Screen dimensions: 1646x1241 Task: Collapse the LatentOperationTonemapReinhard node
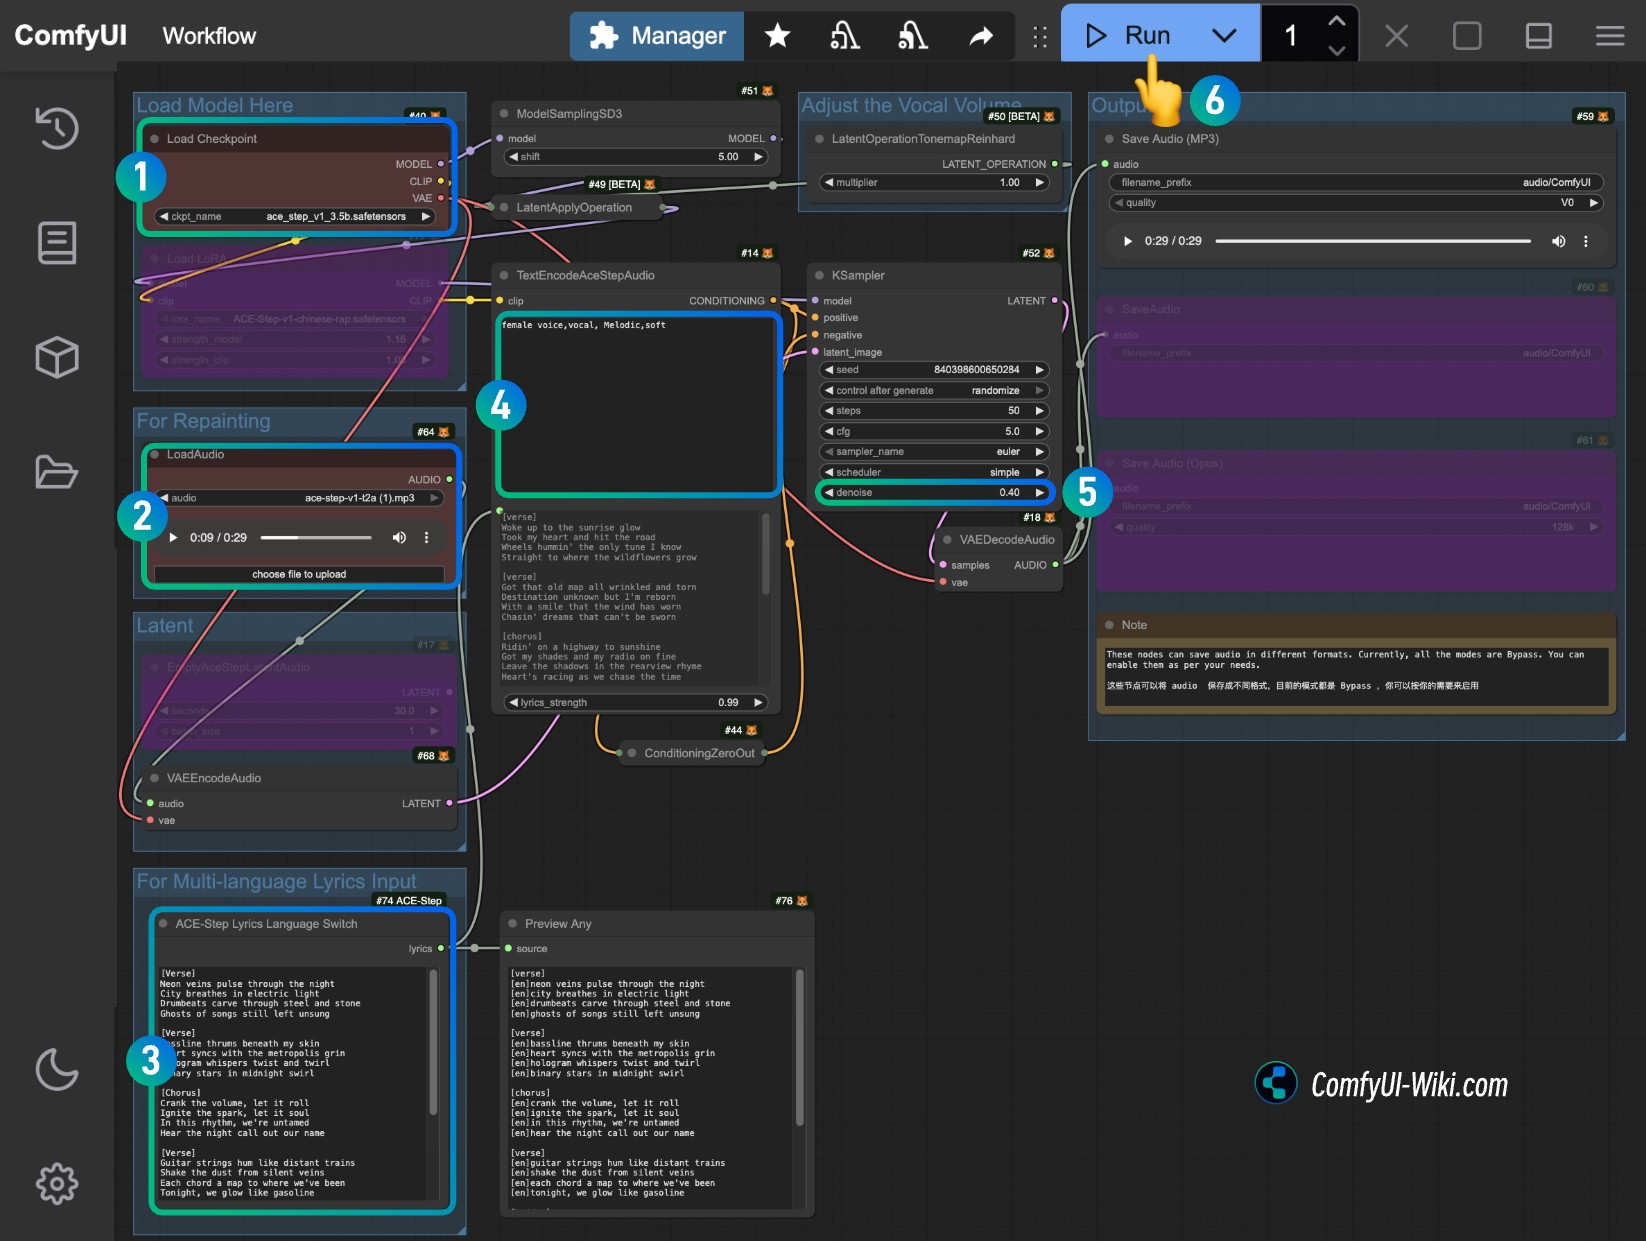click(819, 139)
